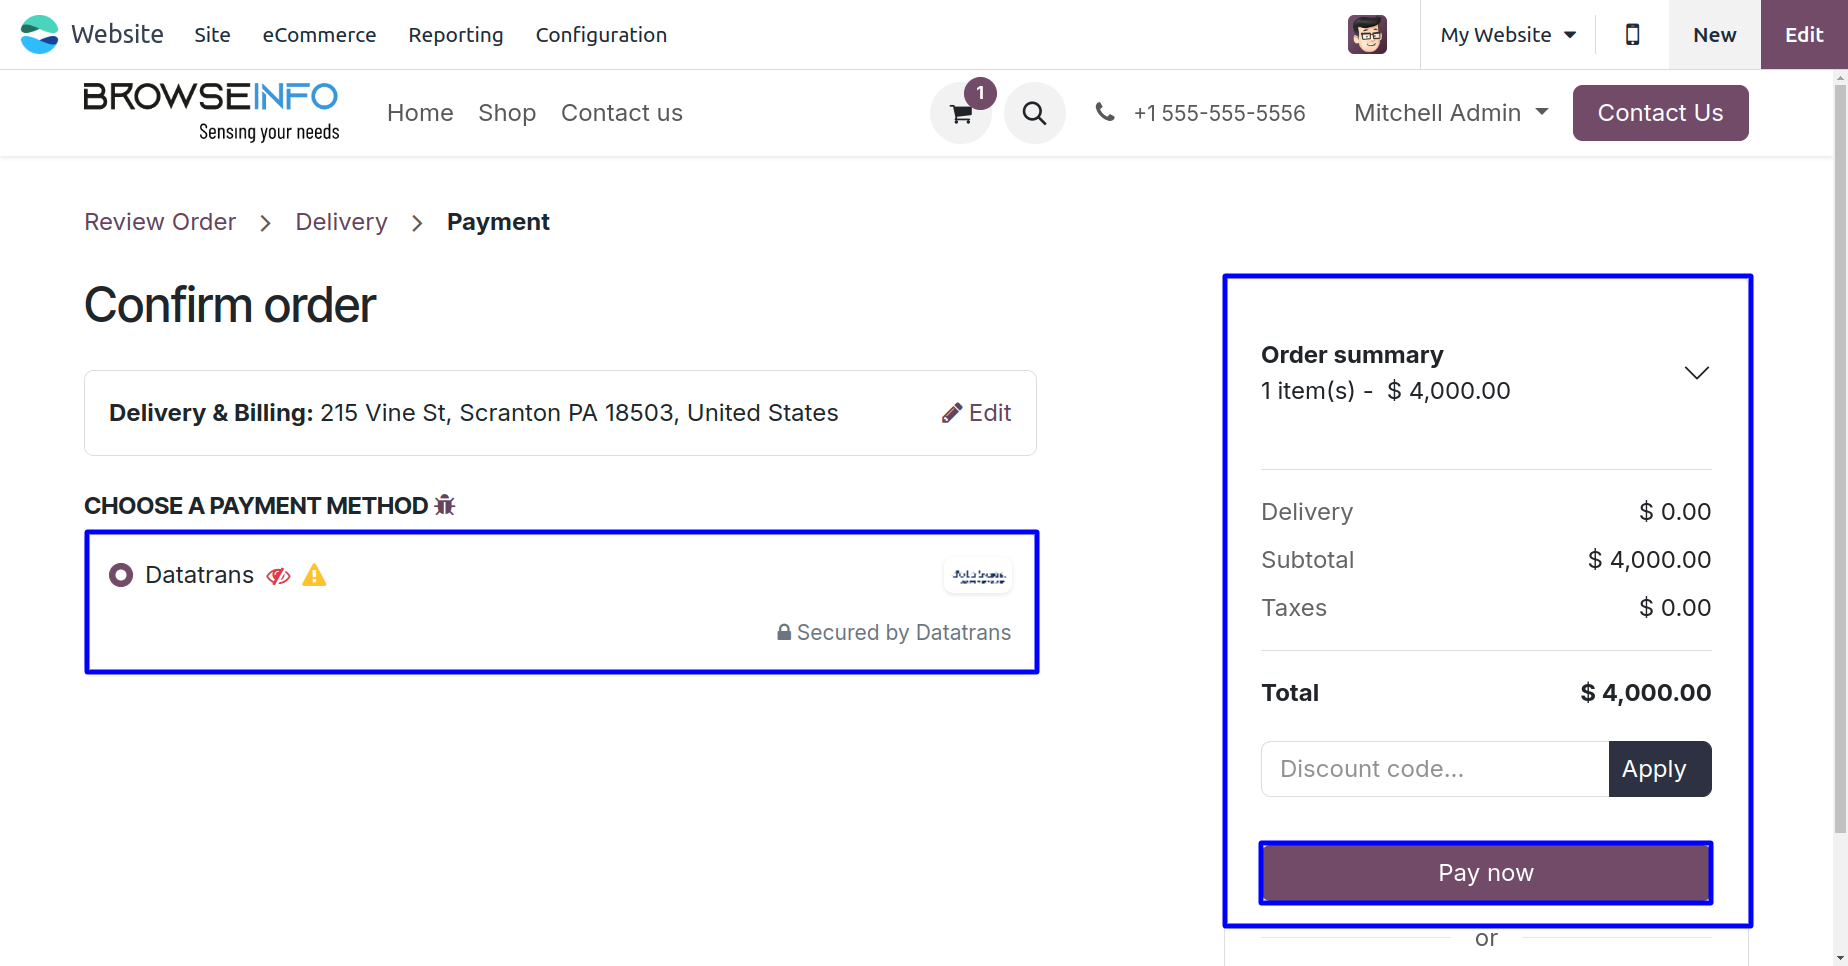Go back to Review Order step

pyautogui.click(x=160, y=222)
